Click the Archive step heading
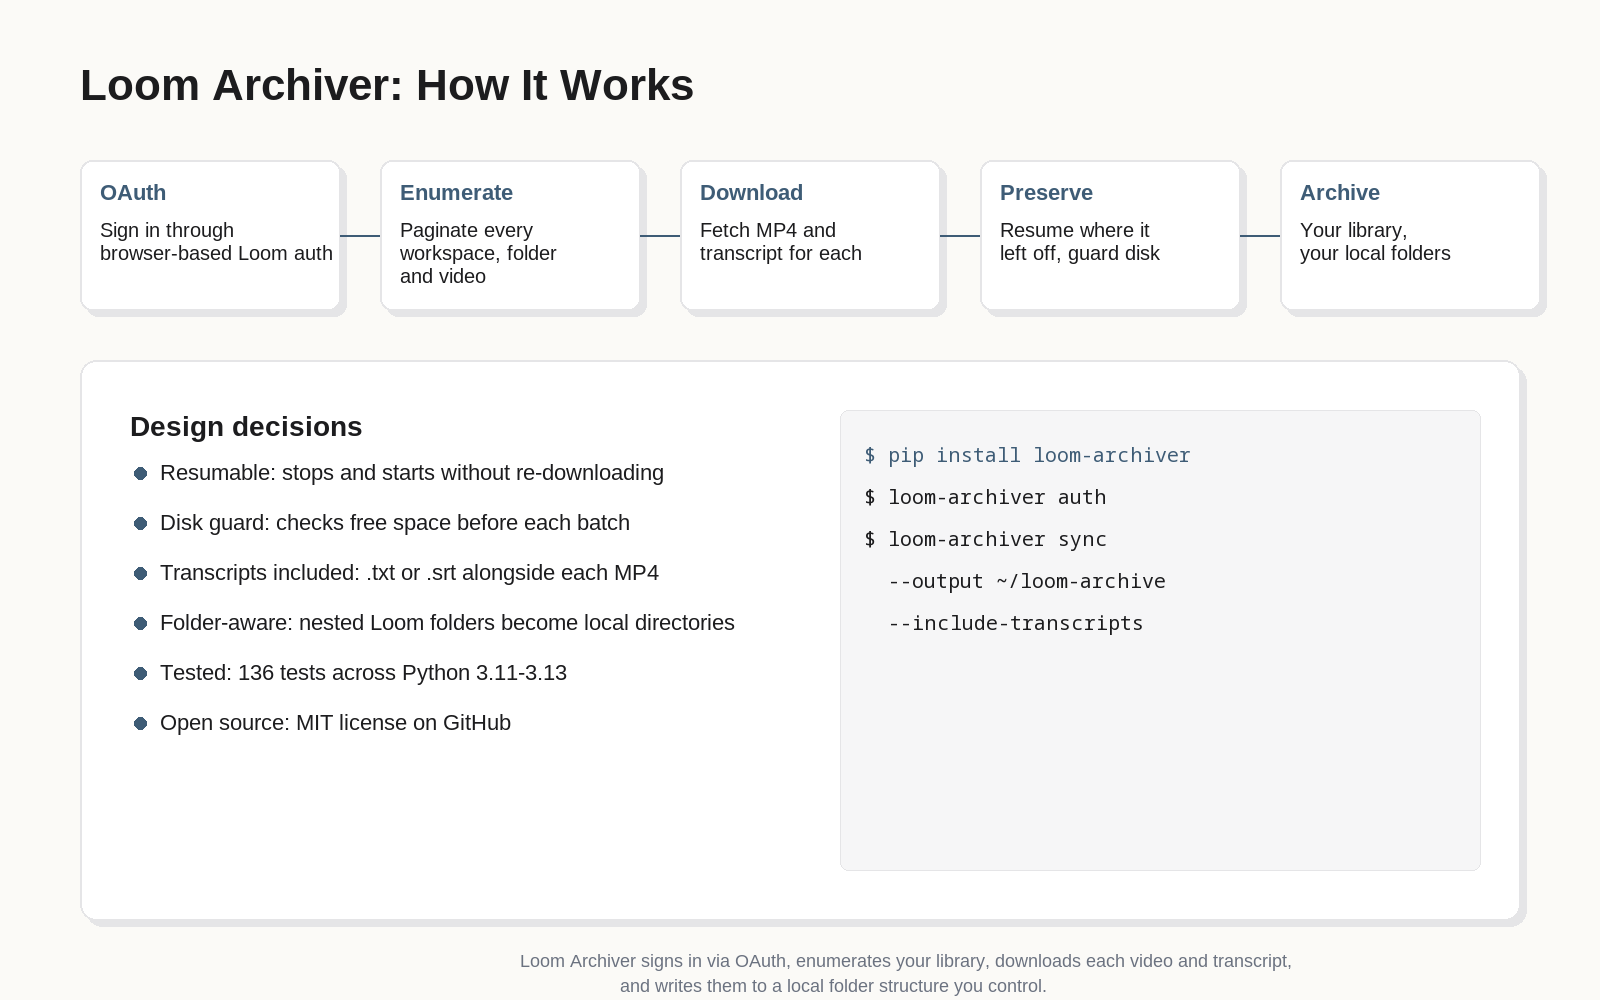Image resolution: width=1600 pixels, height=1000 pixels. tap(1340, 193)
